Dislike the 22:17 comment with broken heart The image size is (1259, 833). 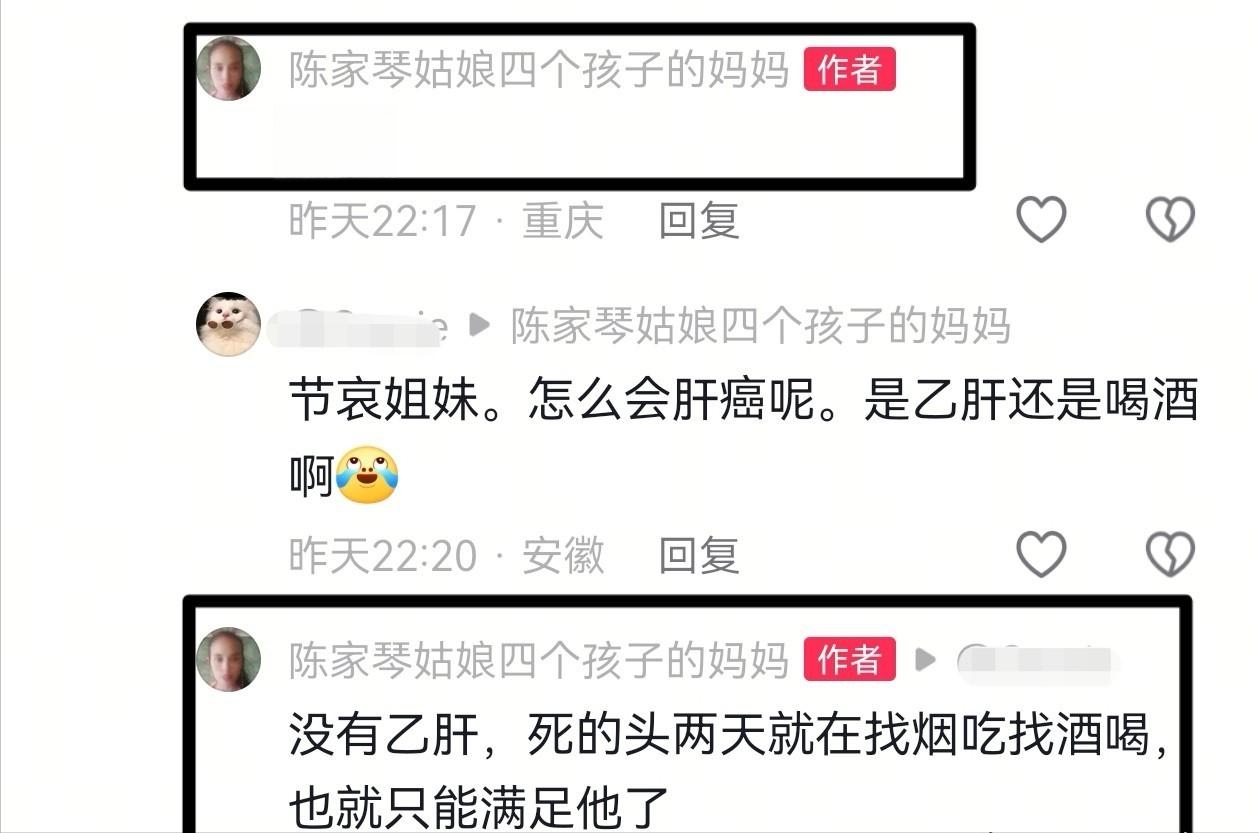[1169, 218]
